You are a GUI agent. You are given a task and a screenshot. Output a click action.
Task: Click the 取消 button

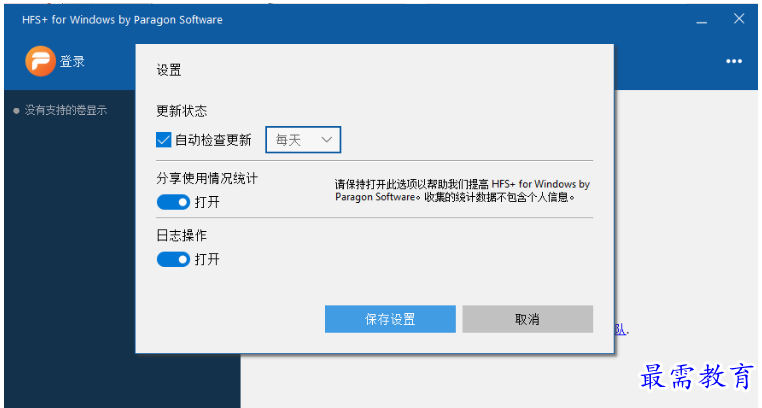(527, 319)
